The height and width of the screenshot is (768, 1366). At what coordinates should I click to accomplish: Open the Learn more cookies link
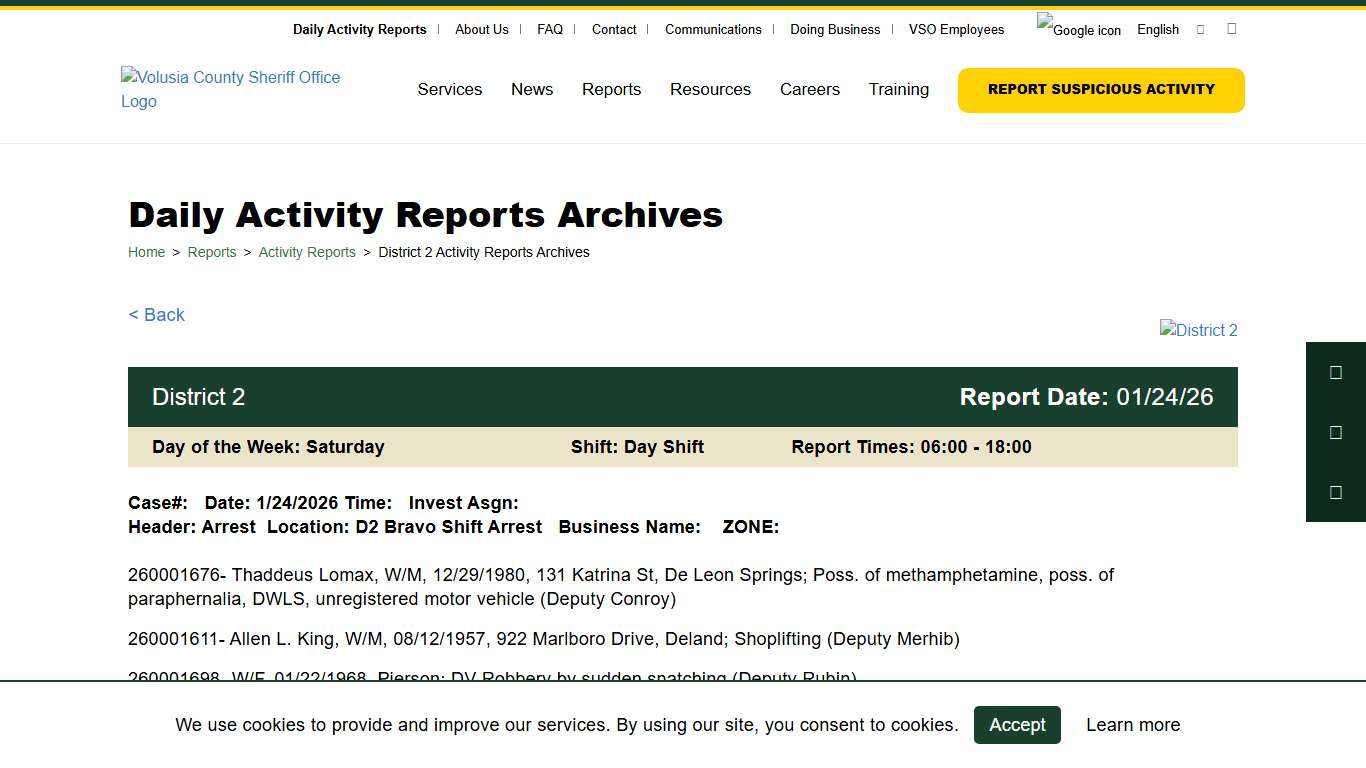click(1133, 724)
